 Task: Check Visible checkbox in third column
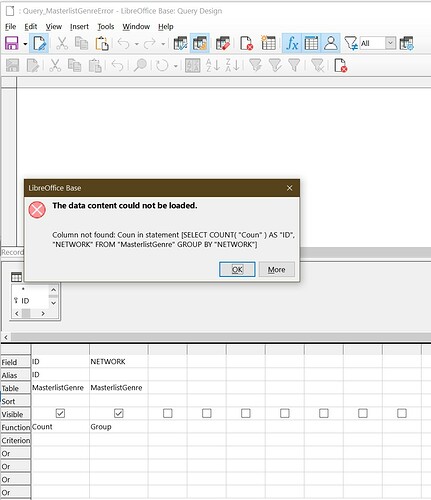pos(168,413)
